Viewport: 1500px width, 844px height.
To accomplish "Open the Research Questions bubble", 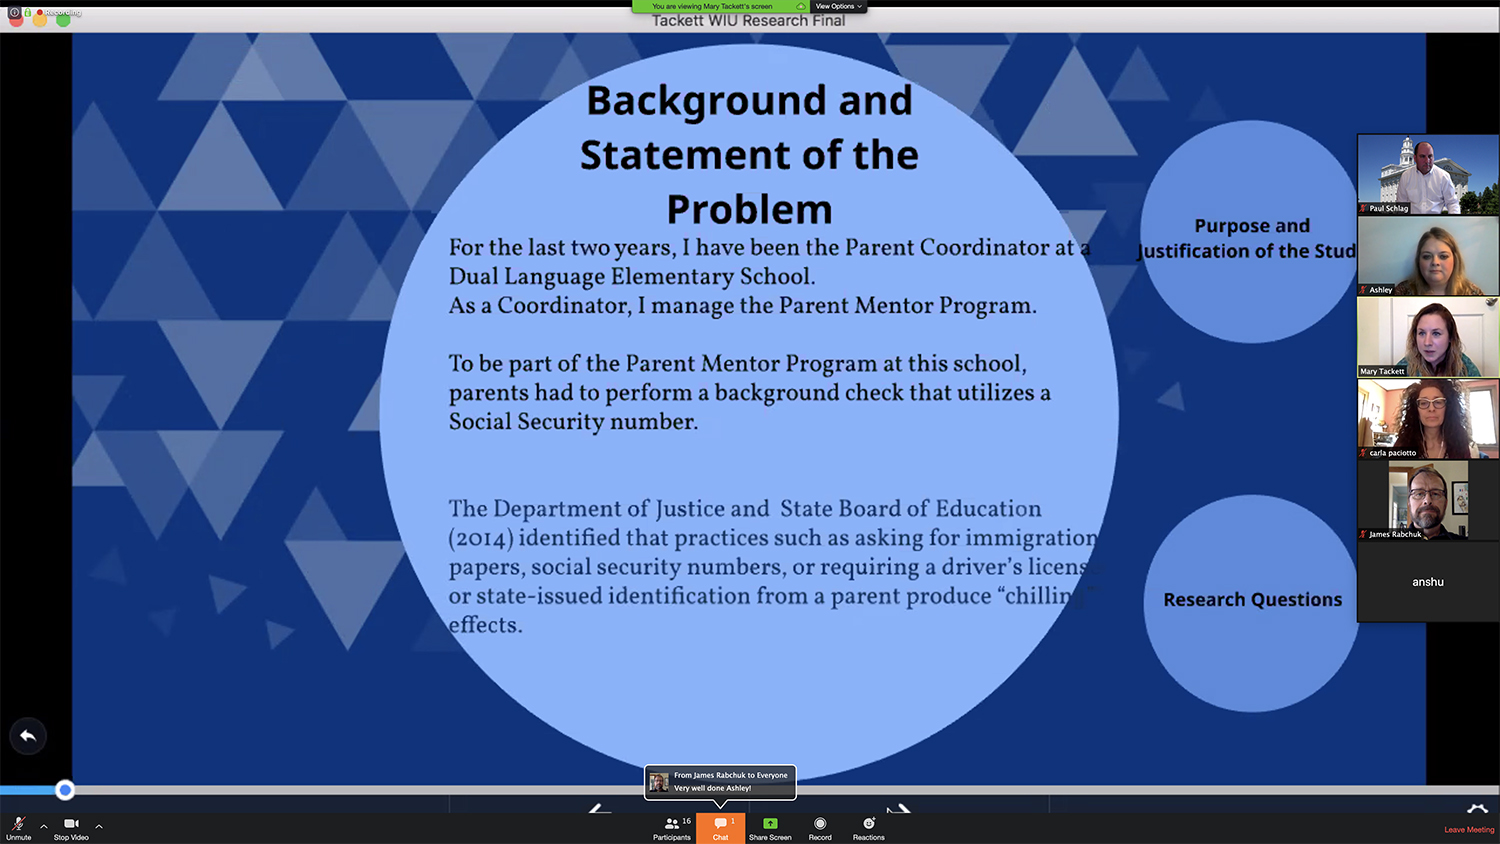I will coord(1252,600).
